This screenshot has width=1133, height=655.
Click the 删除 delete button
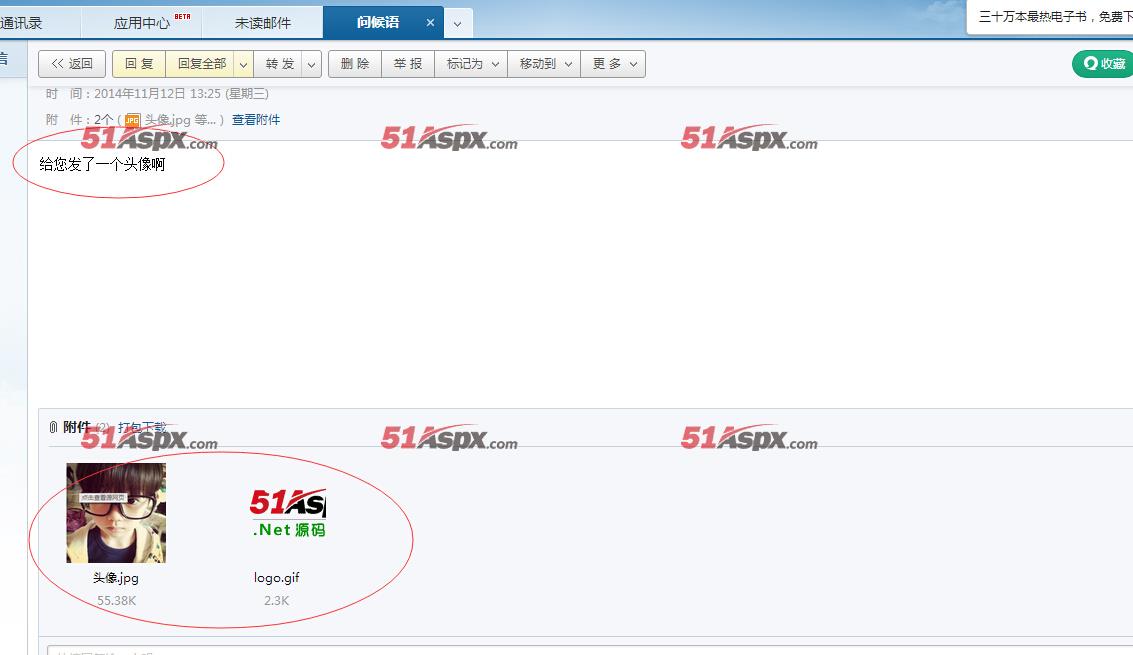pyautogui.click(x=355, y=64)
